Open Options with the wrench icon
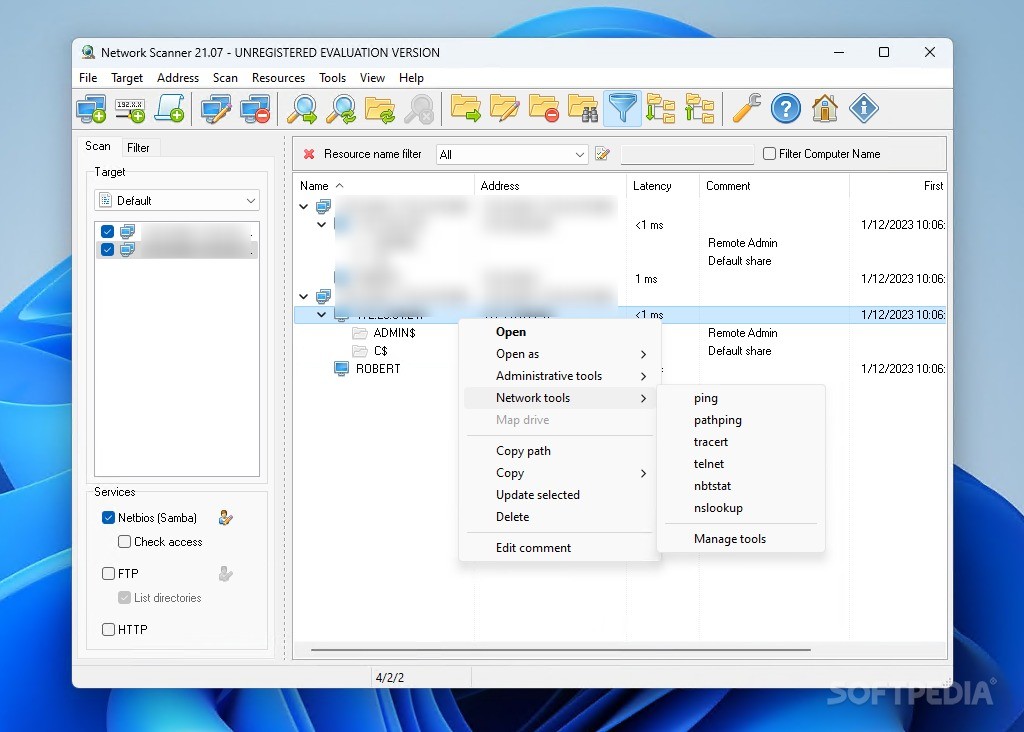 tap(746, 108)
